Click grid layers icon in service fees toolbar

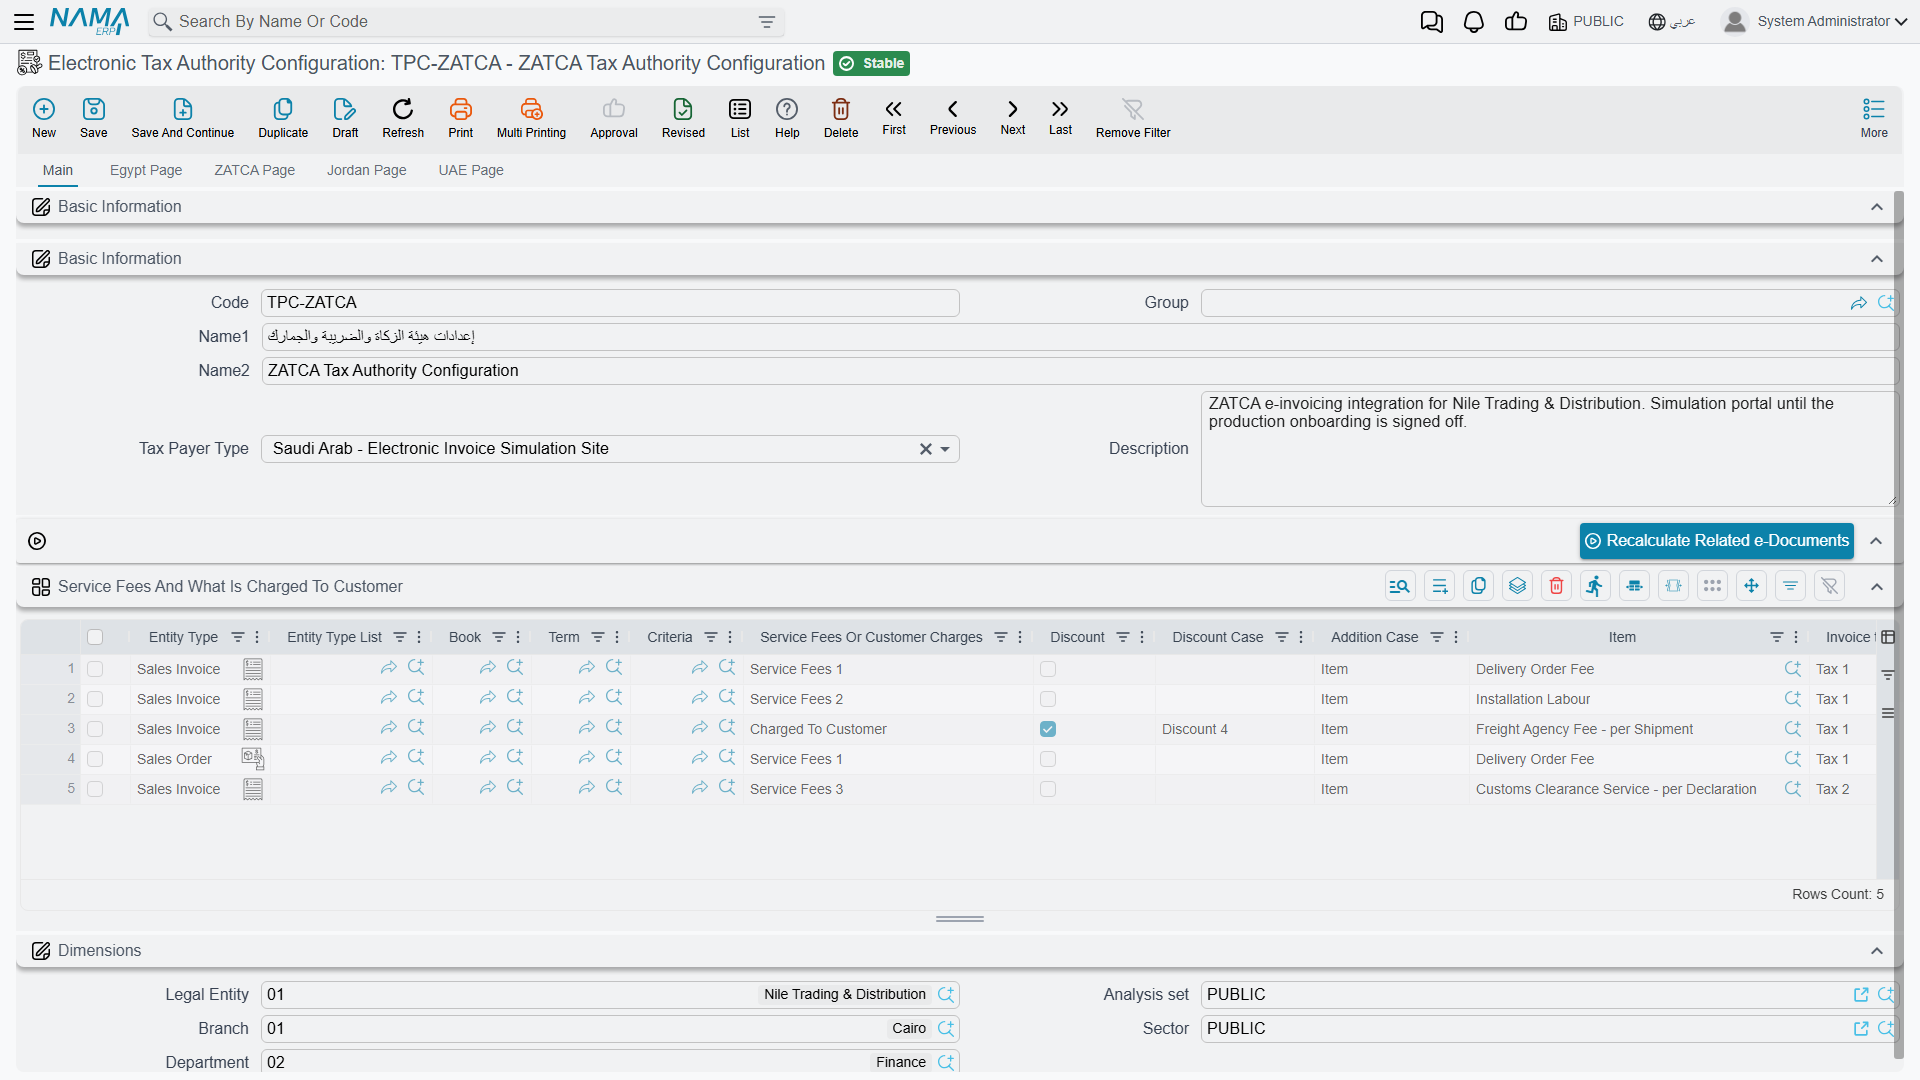(1517, 586)
